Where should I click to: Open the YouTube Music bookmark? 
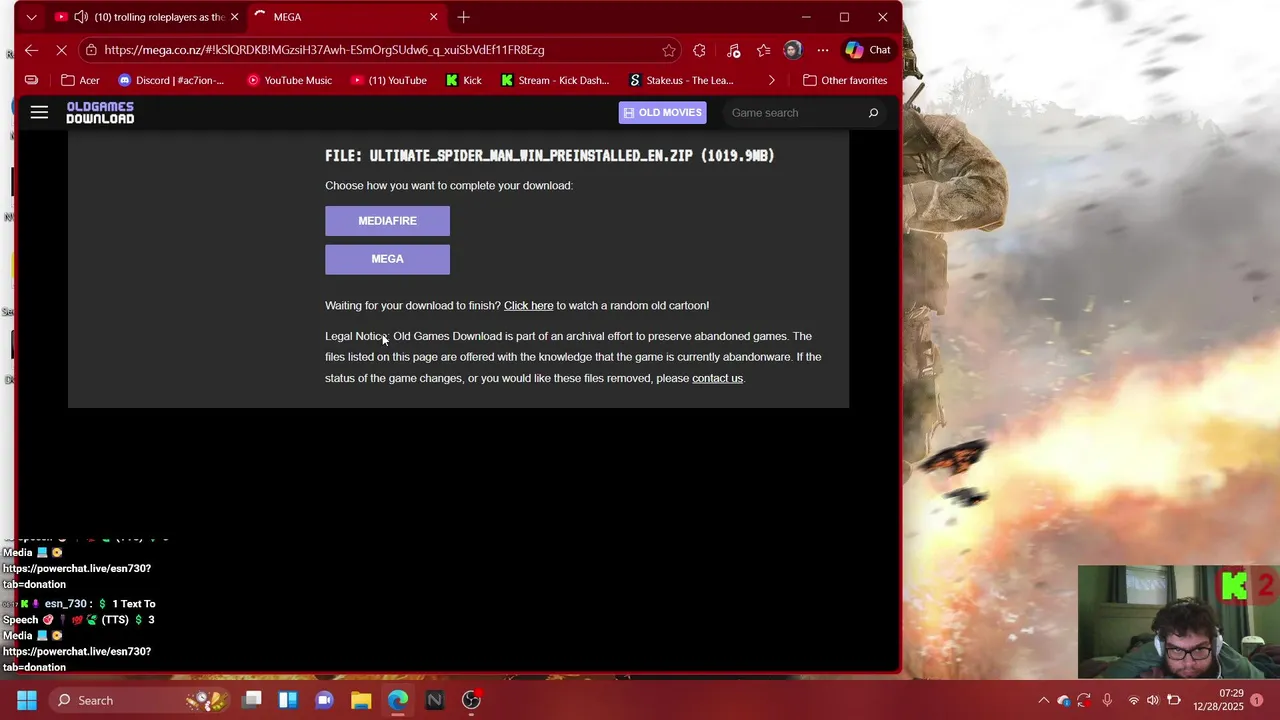[x=289, y=80]
